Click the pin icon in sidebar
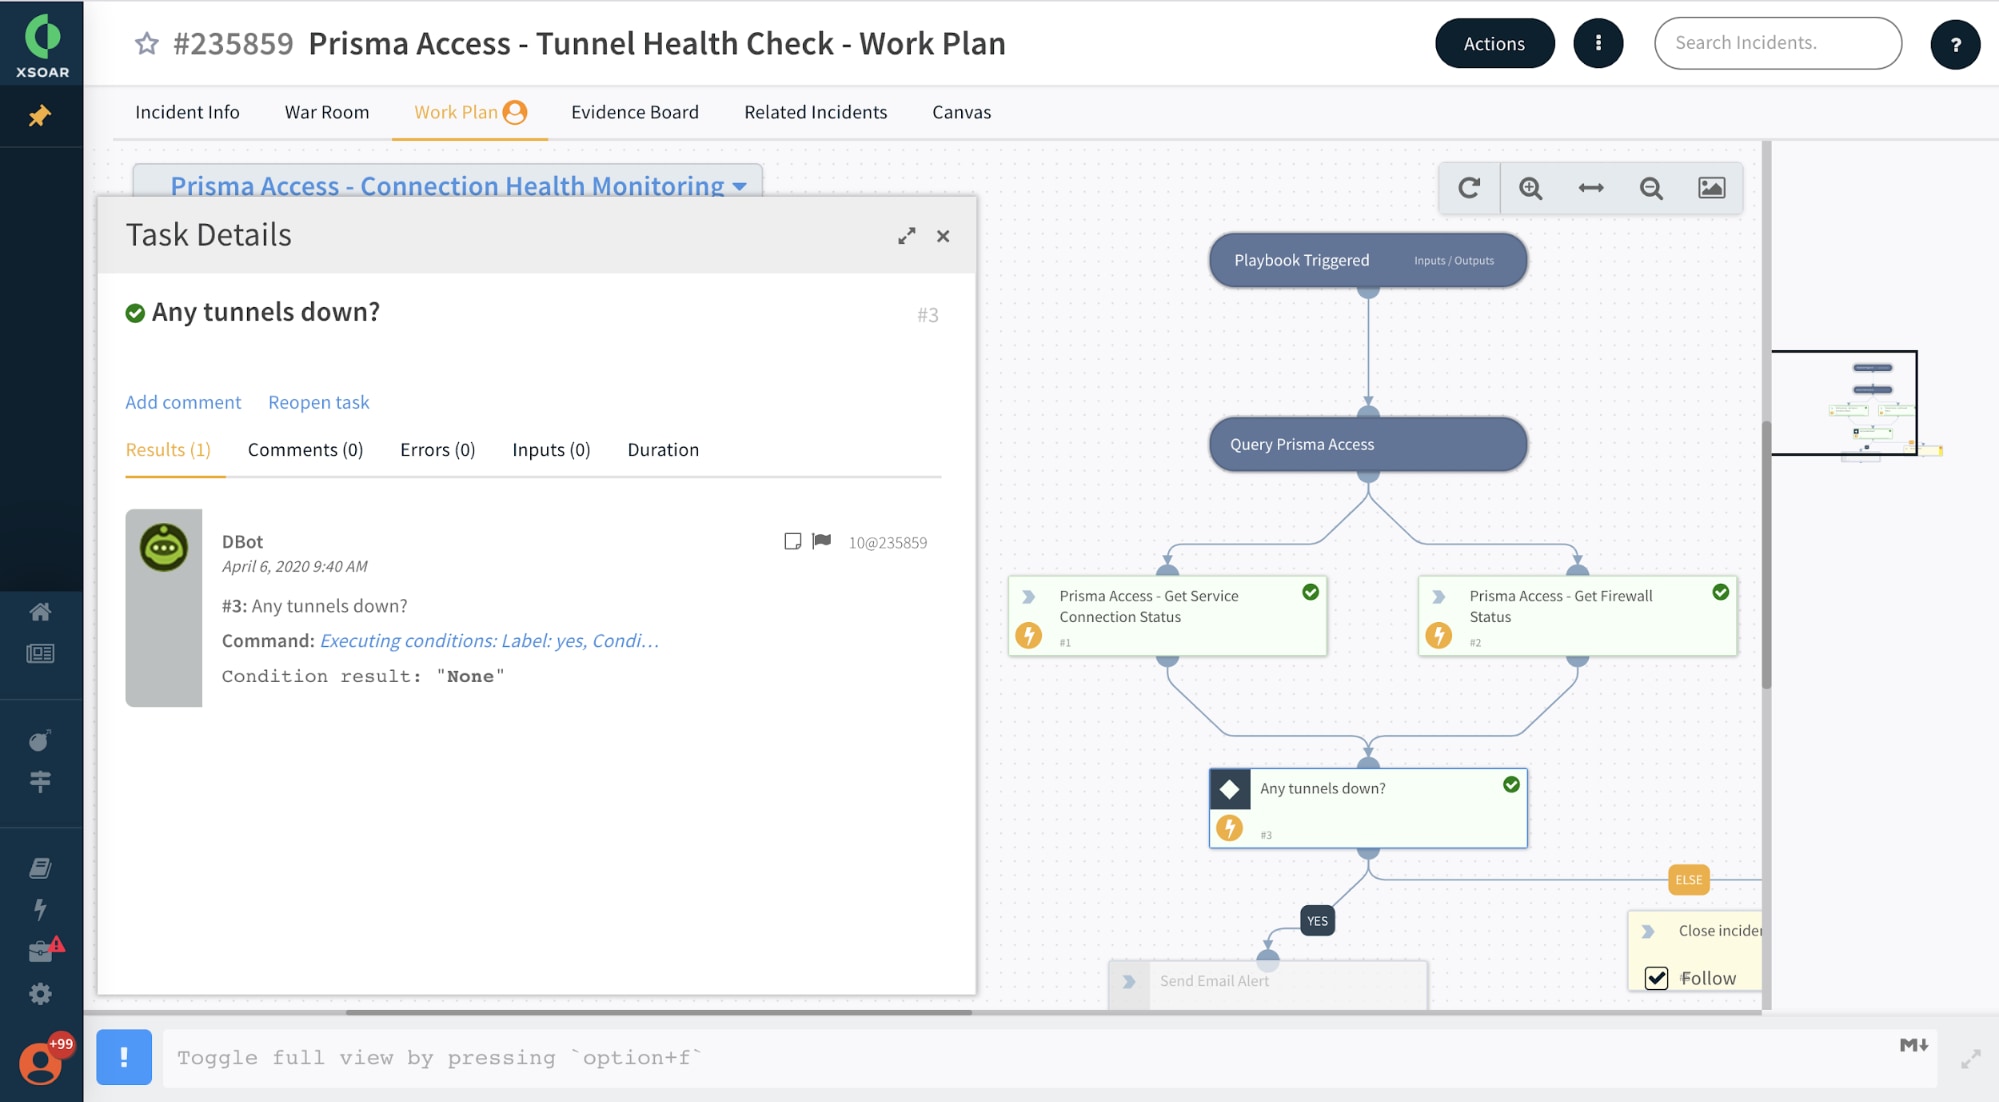The width and height of the screenshot is (1999, 1102). point(40,117)
